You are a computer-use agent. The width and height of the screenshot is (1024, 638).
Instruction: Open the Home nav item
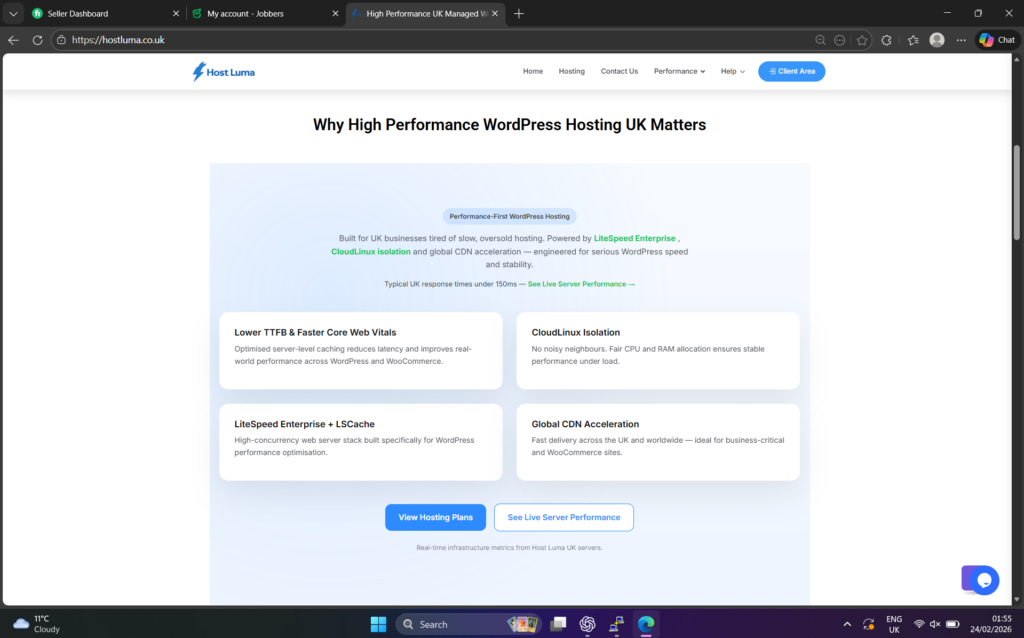pyautogui.click(x=532, y=71)
